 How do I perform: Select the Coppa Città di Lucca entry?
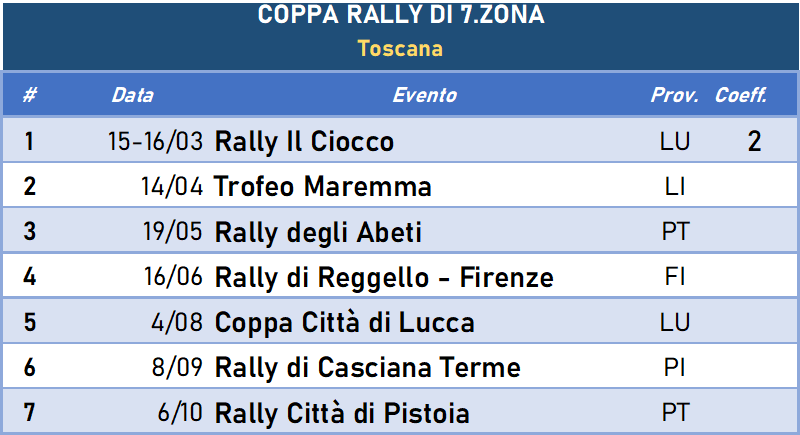pos(344,323)
